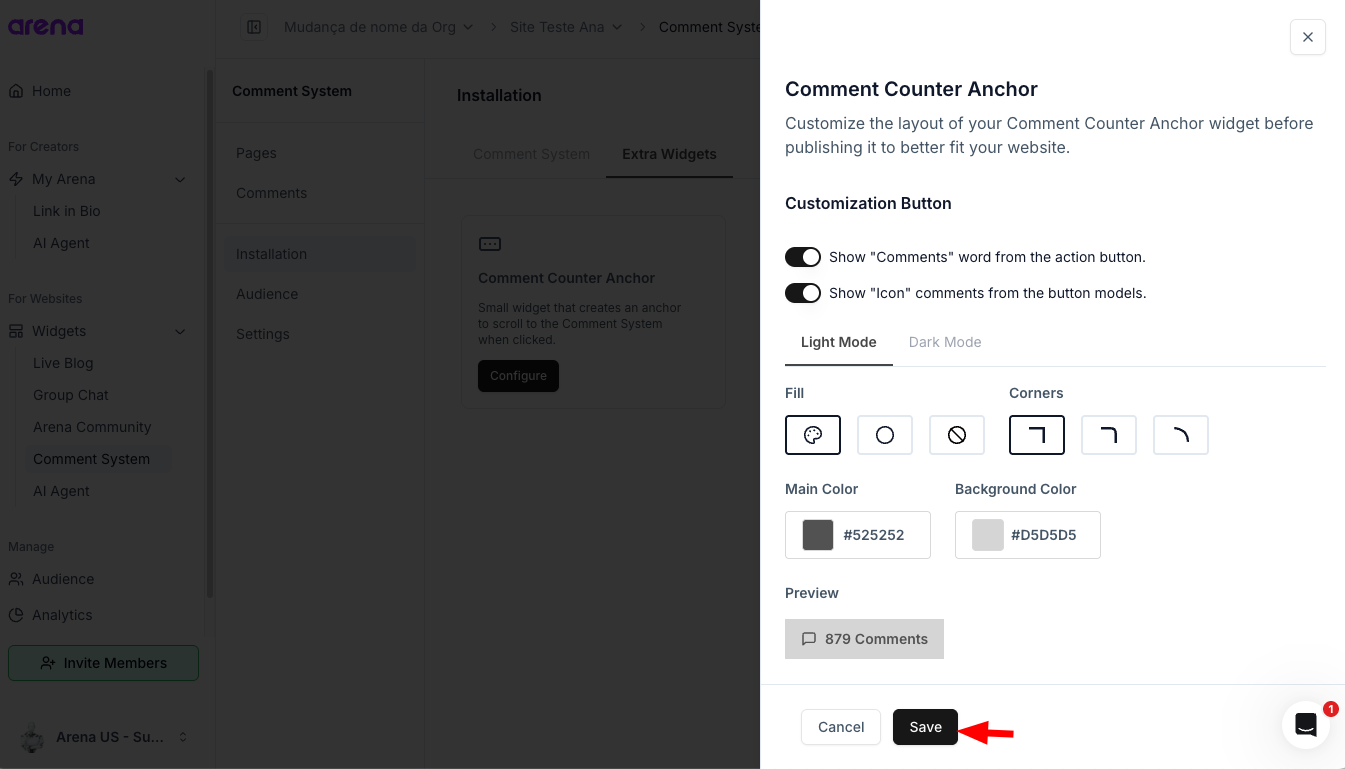
Task: Toggle Show "Comments" word switch
Action: coord(803,257)
